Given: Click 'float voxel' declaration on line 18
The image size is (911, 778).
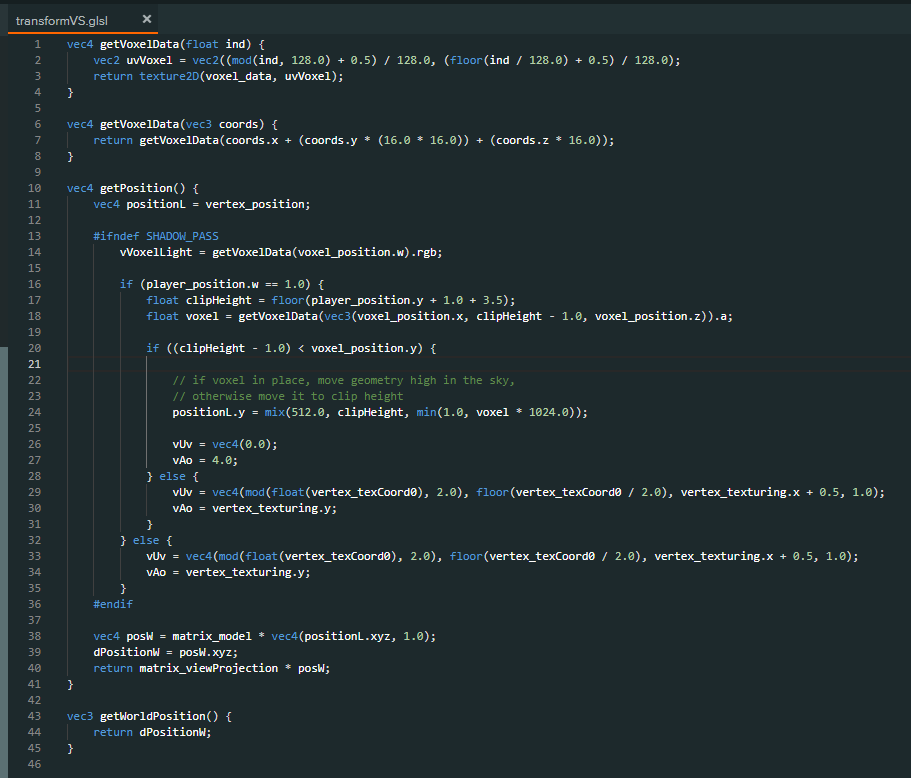Looking at the screenshot, I should tap(182, 317).
